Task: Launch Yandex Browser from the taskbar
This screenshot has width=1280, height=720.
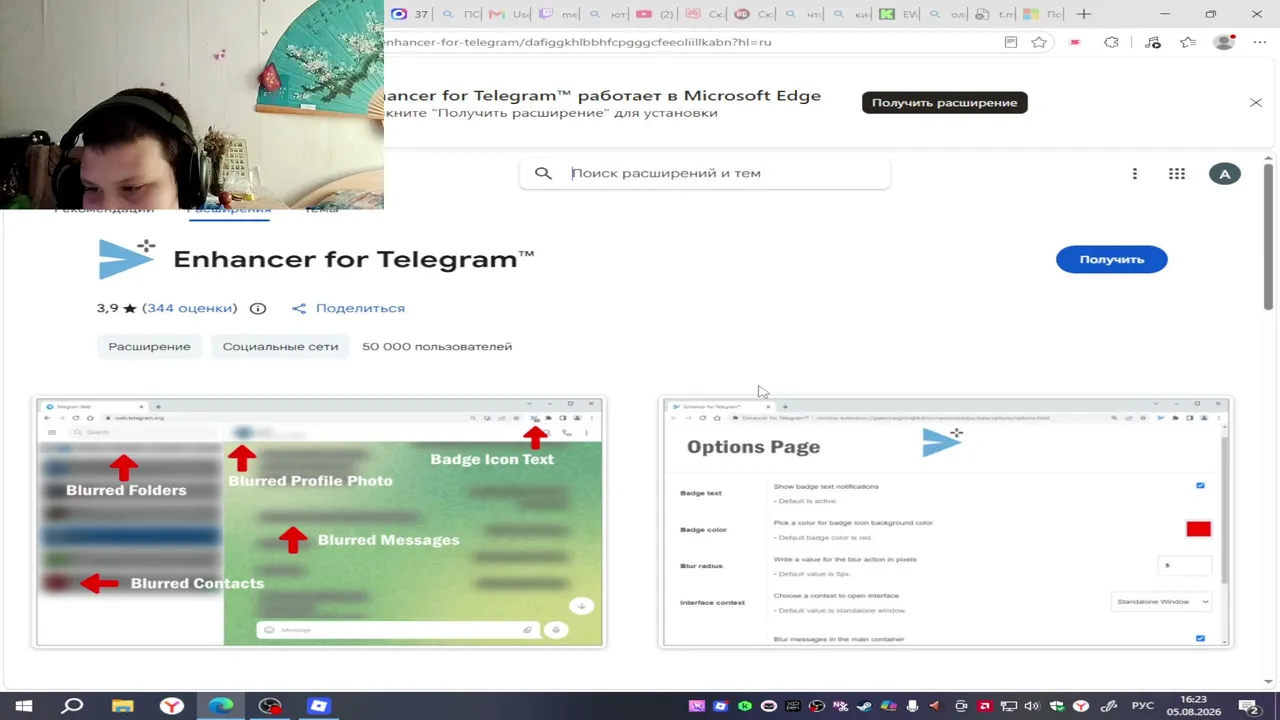Action: [171, 706]
